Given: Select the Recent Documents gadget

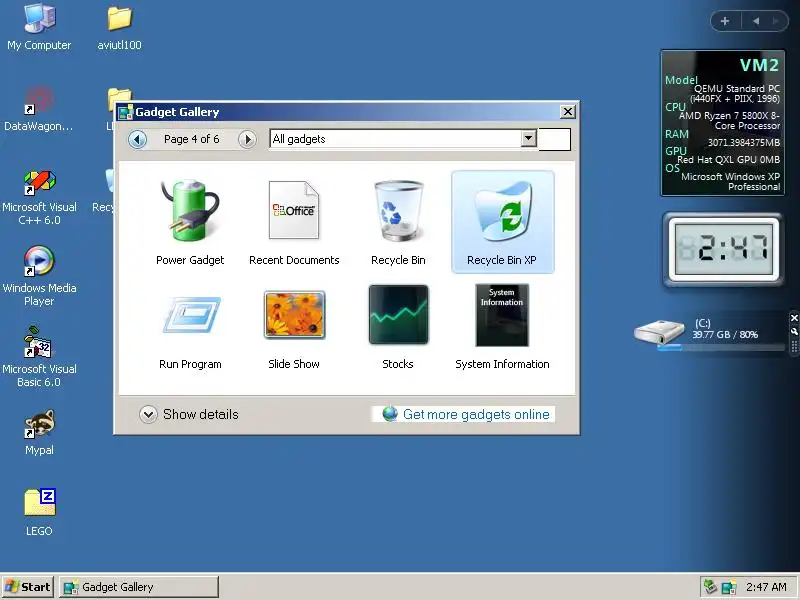Looking at the screenshot, I should [294, 222].
